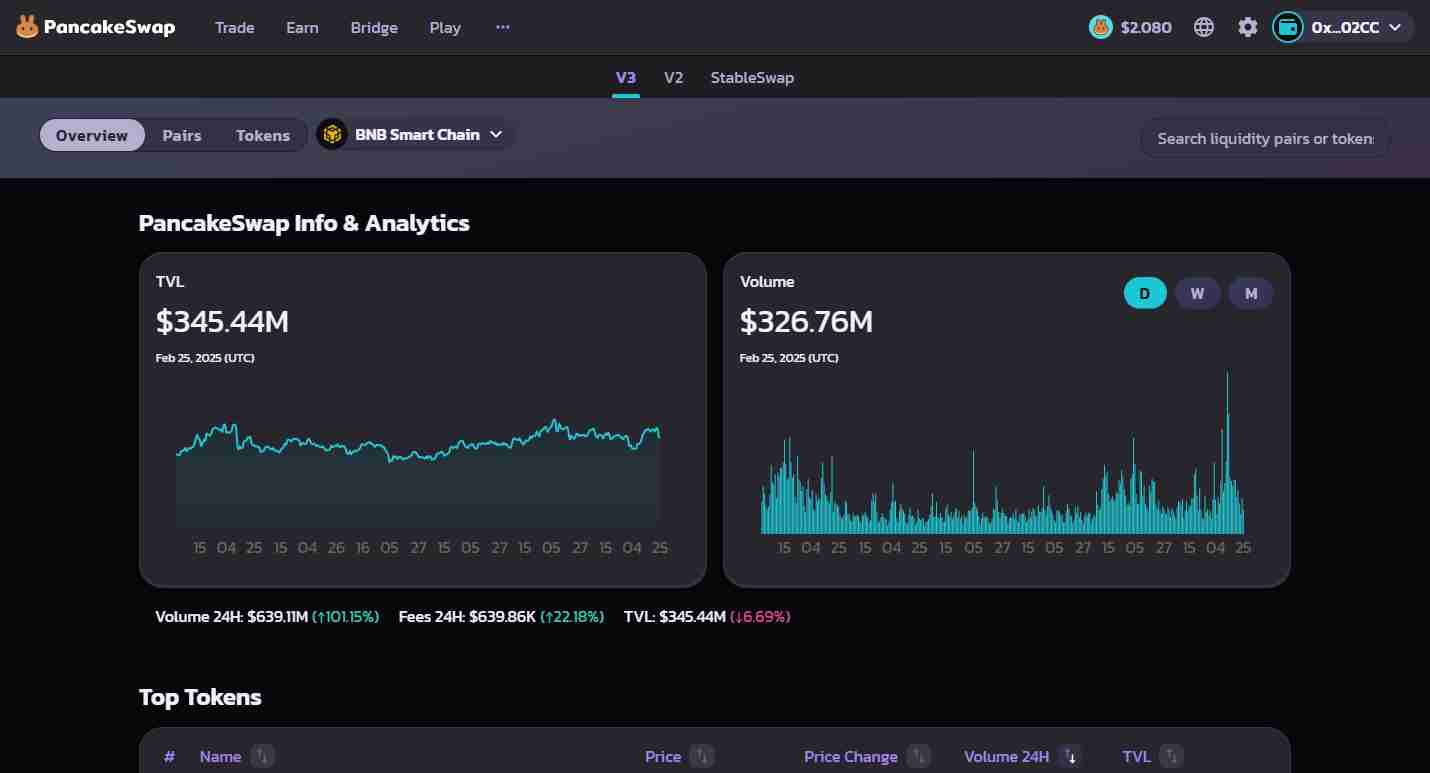Click the $345.44M TVL value
The width and height of the screenshot is (1430, 773).
pos(222,321)
